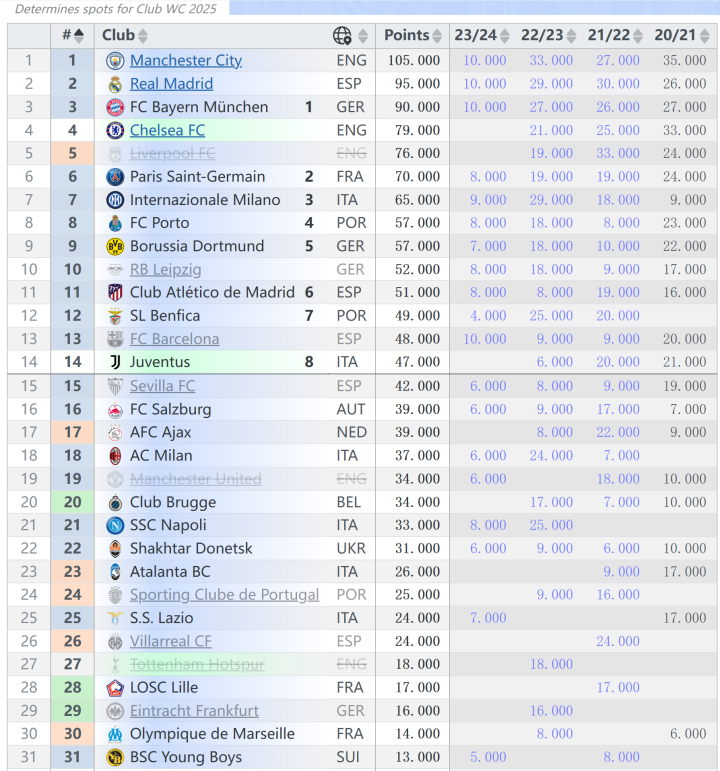The width and height of the screenshot is (720, 771).
Task: Select Manchester City's 105.000 points cell
Action: click(412, 61)
